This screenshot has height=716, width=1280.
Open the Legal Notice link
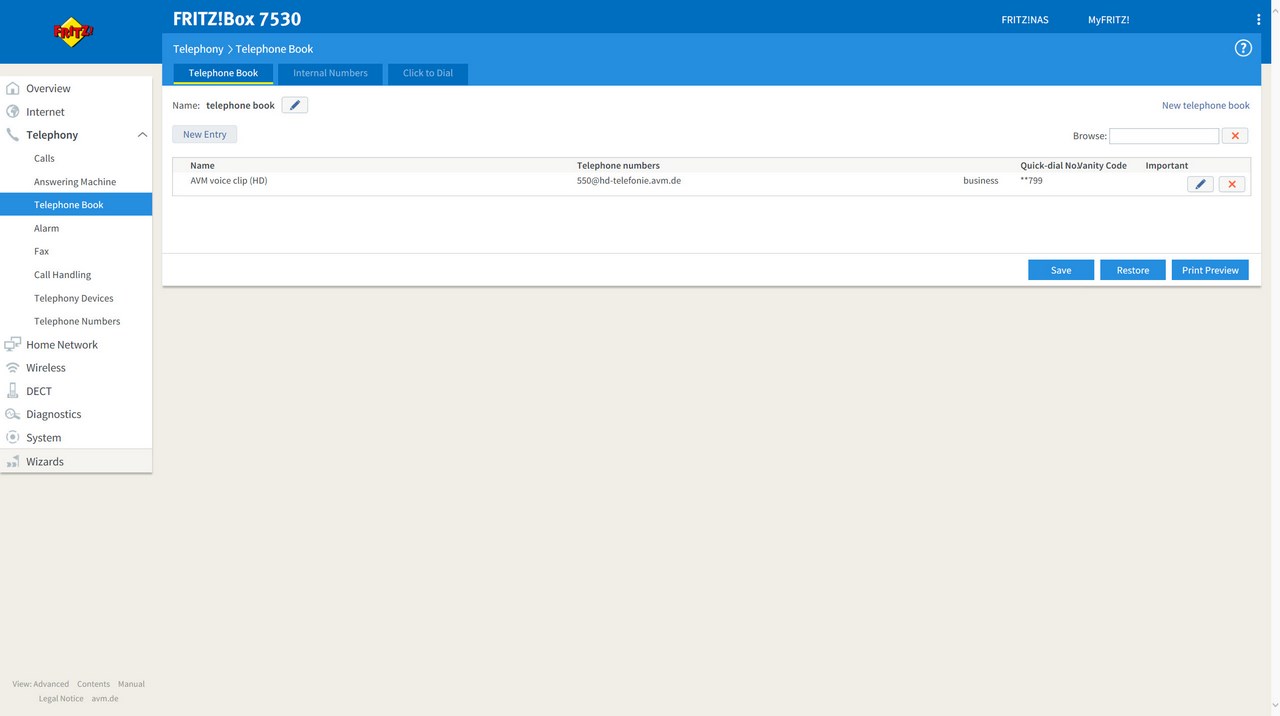(x=61, y=699)
